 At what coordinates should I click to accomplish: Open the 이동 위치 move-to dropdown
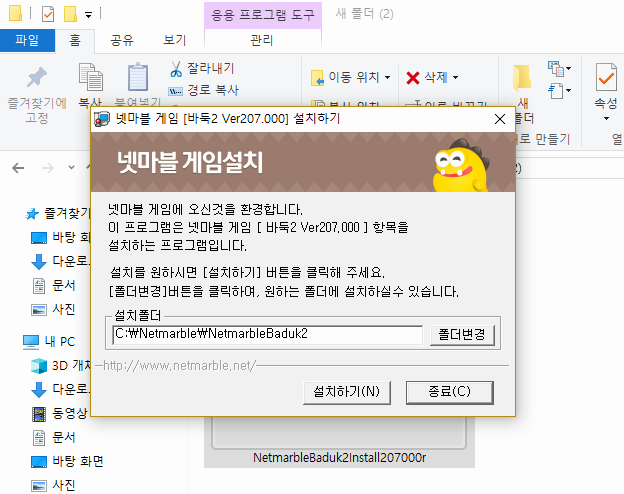click(350, 77)
